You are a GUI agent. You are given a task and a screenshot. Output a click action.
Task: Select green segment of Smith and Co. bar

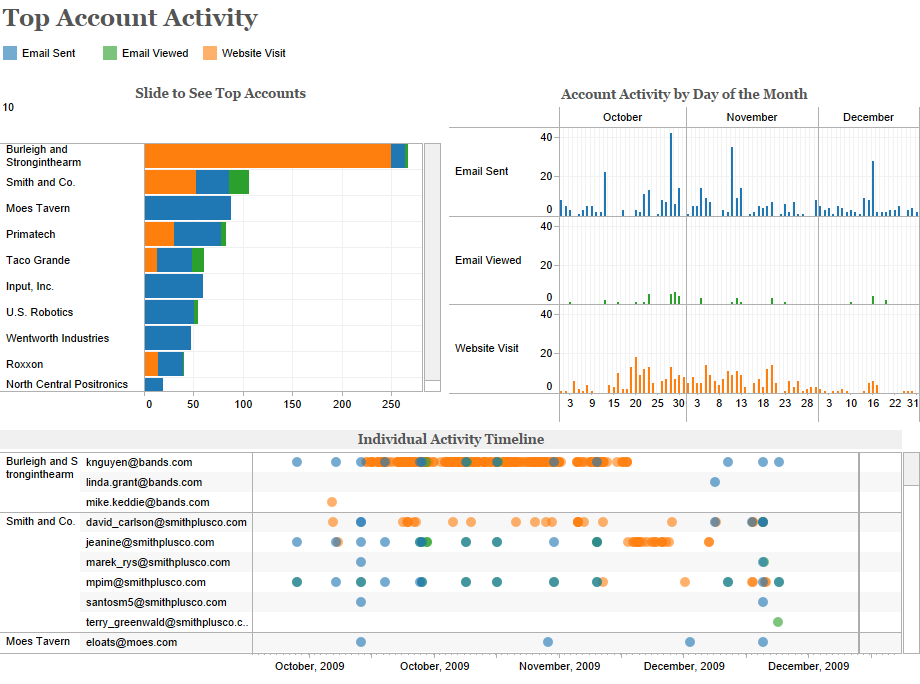pos(239,182)
